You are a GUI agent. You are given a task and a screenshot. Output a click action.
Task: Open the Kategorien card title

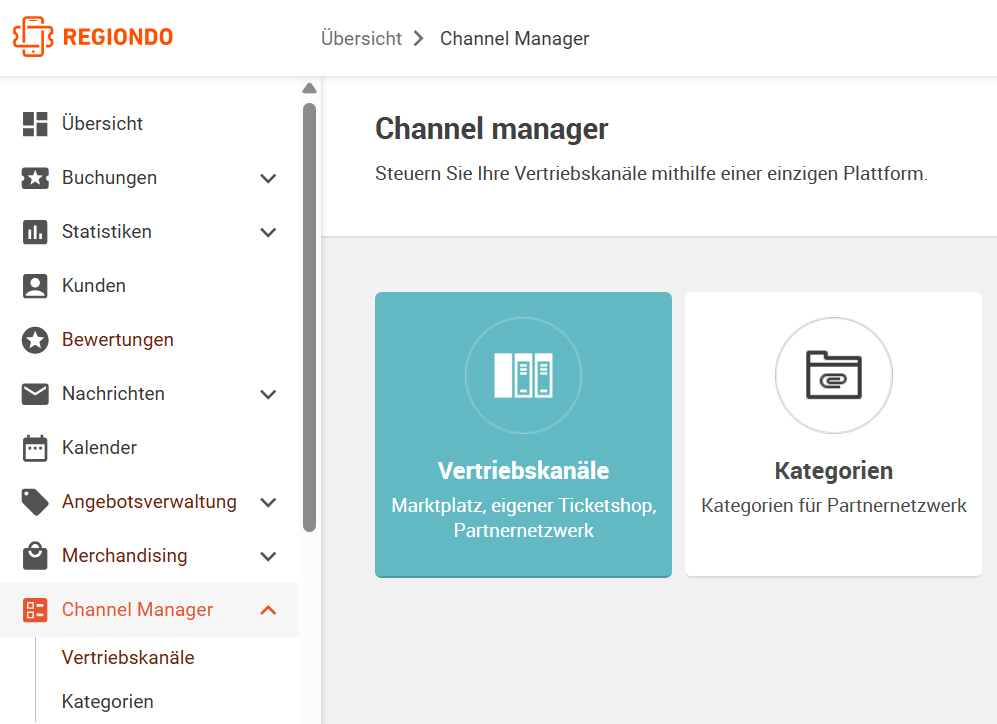click(x=834, y=471)
